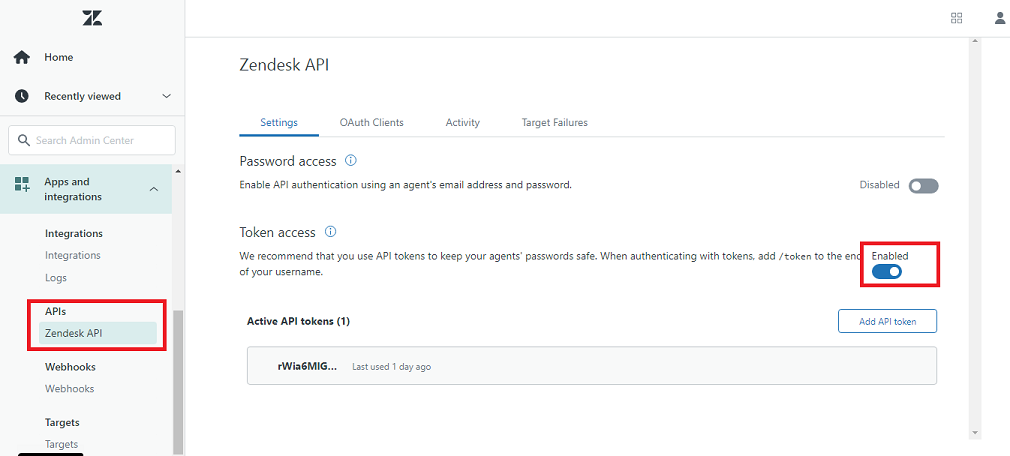The width and height of the screenshot is (1010, 456).
Task: Open Logs under Integrations
Action: [56, 278]
